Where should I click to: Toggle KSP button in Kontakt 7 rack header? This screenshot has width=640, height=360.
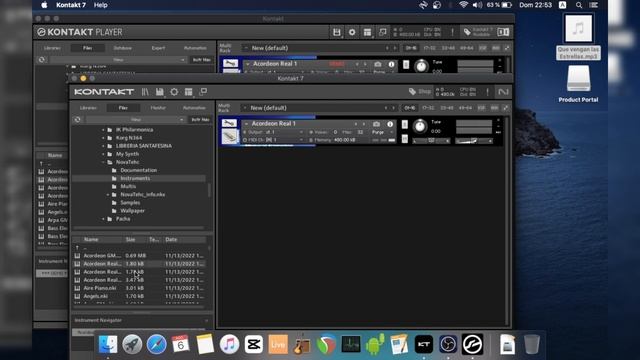coord(481,108)
